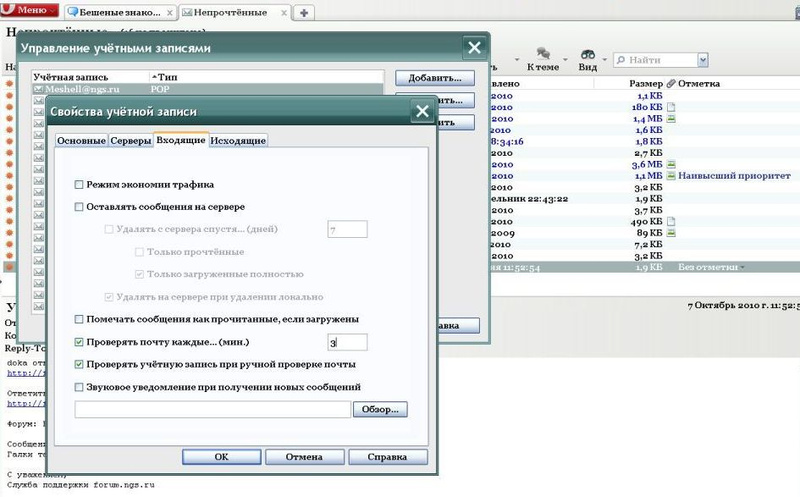
Task: Click envelope icon beside Meshell@ngs.ru account
Action: tap(38, 89)
